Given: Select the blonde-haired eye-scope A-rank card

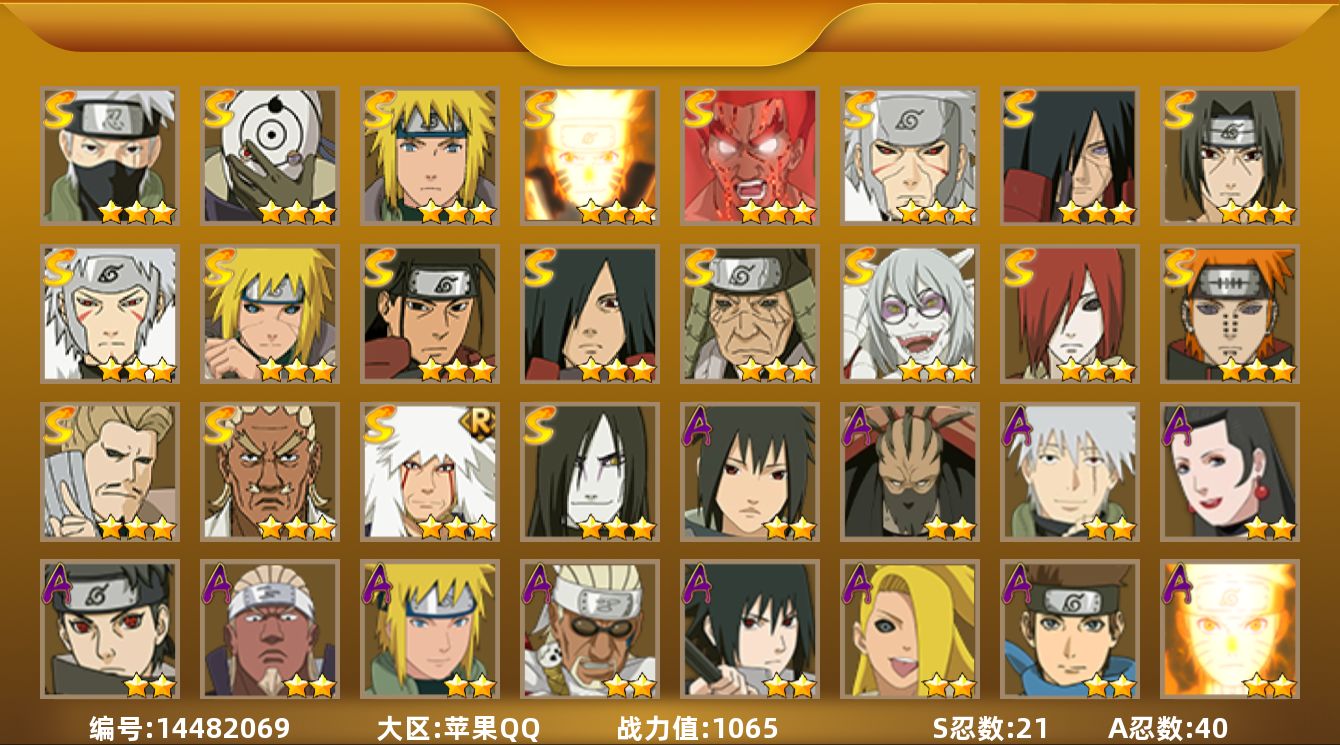Looking at the screenshot, I should (909, 629).
